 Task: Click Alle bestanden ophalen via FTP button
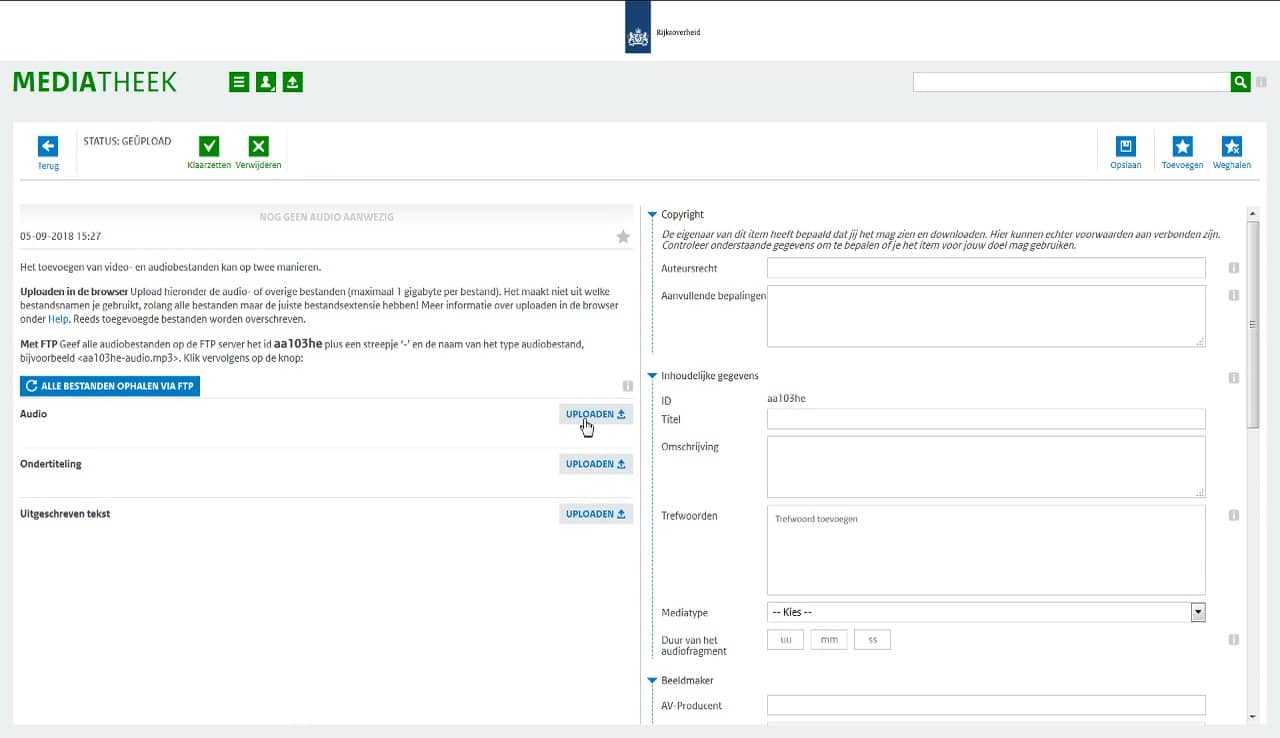110,386
